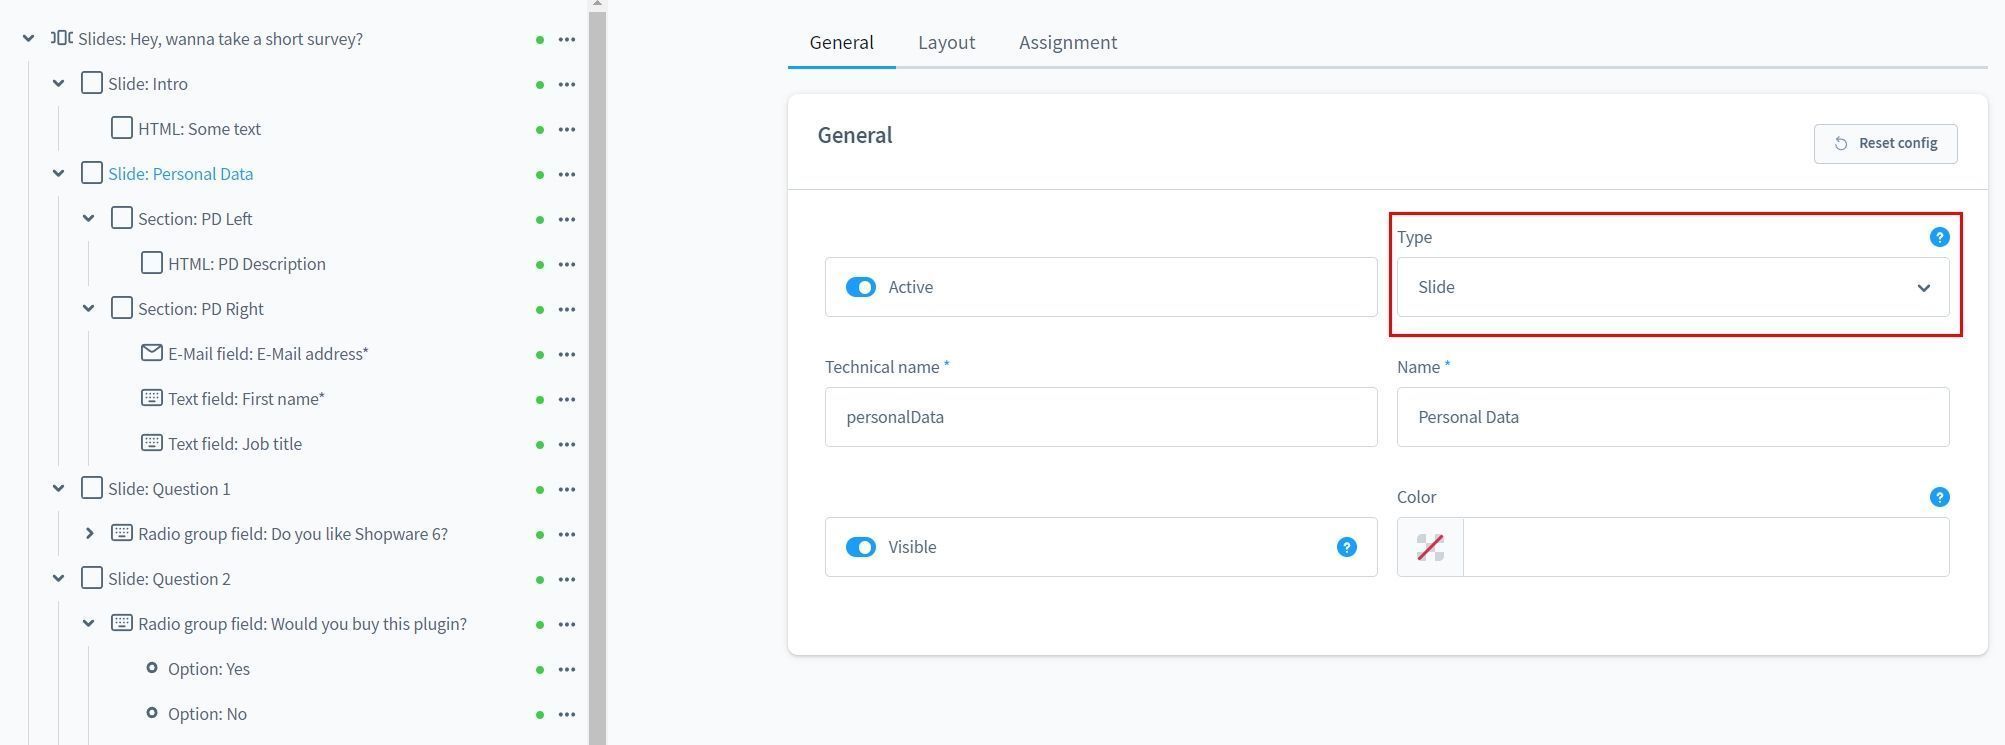2005x745 pixels.
Task: Select Slide: Question 1 in the tree
Action: pyautogui.click(x=169, y=489)
